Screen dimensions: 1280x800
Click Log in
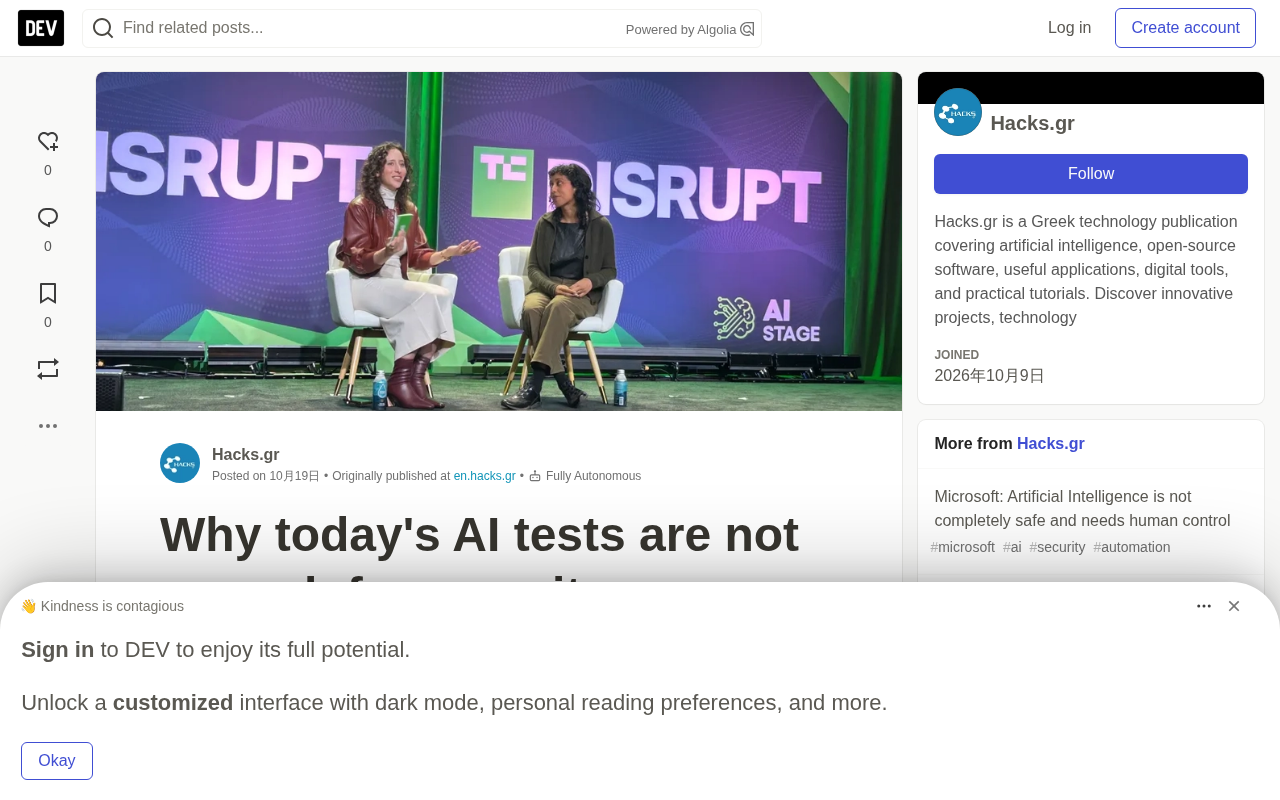point(1069,28)
